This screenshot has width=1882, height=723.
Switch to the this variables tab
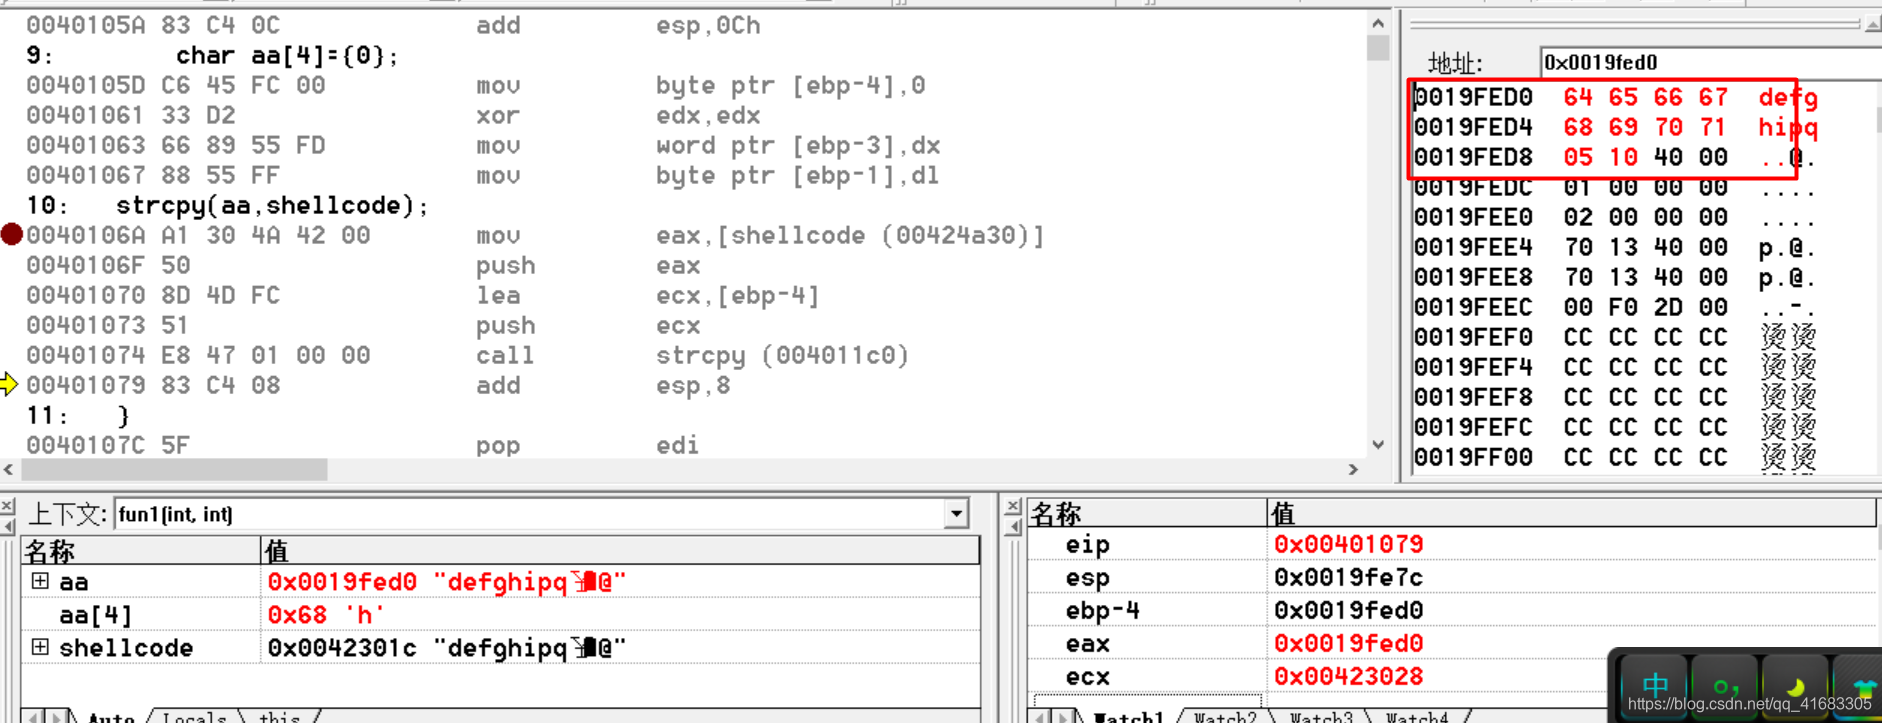279,716
